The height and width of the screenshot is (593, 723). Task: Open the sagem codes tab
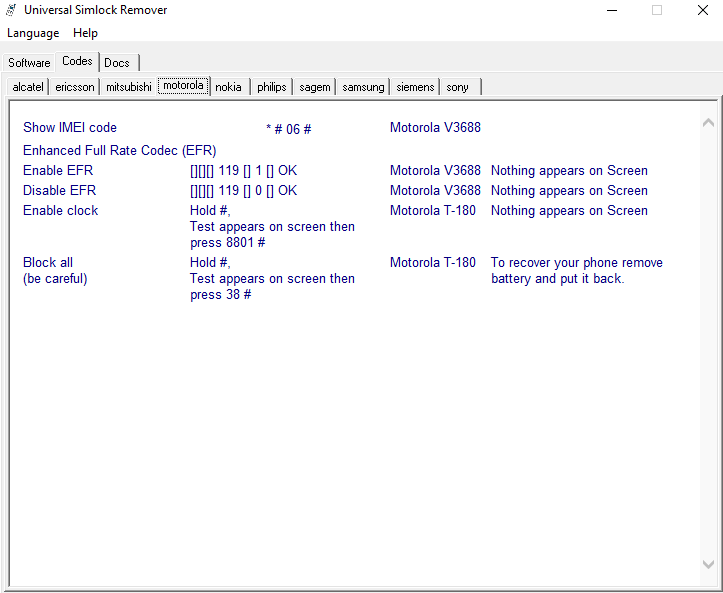point(315,87)
